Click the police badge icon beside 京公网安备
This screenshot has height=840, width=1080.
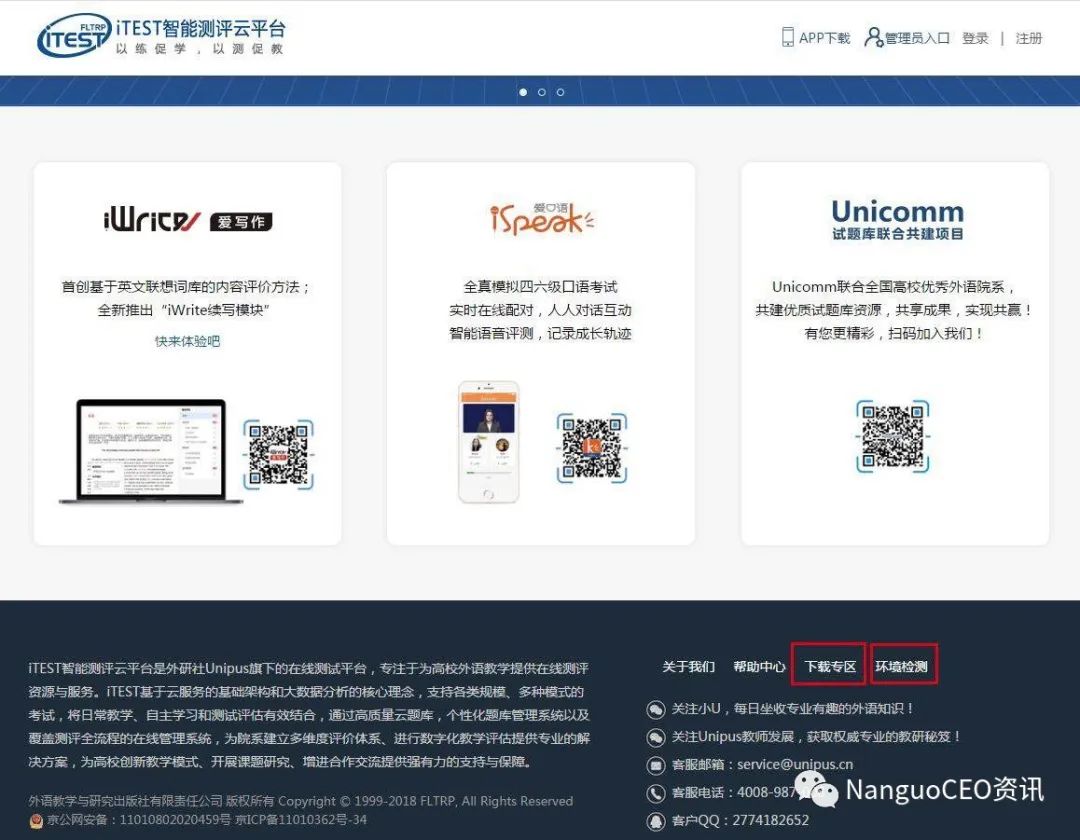point(37,821)
